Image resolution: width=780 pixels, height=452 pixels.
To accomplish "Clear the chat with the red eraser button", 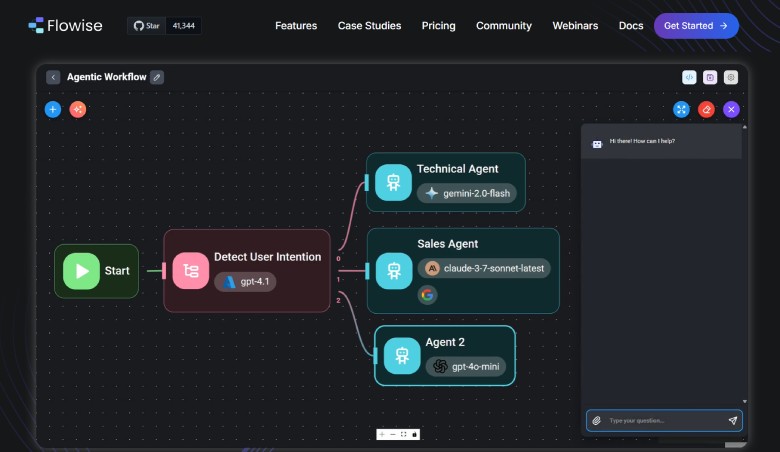I will pos(706,109).
